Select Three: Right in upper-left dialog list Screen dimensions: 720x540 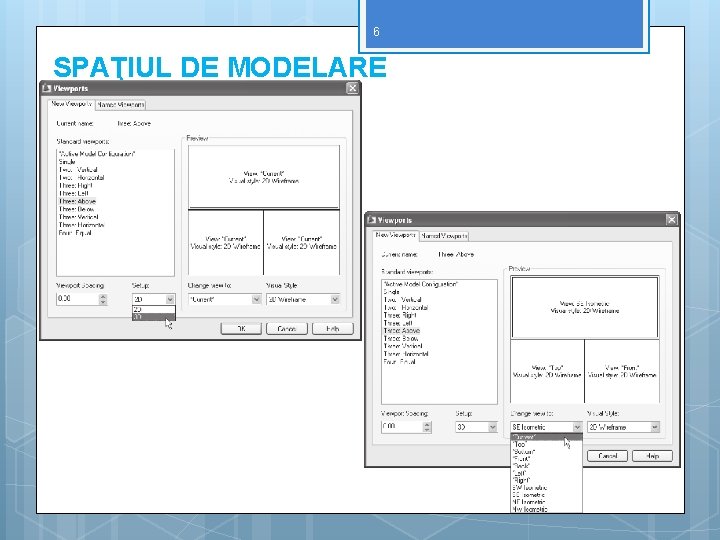click(x=75, y=186)
